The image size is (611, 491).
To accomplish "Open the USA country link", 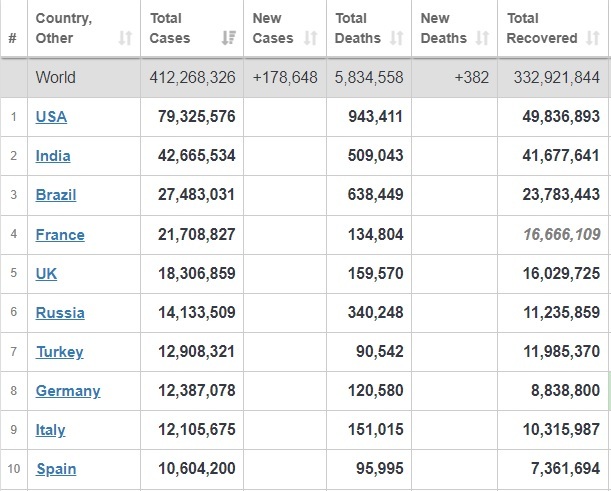I will [x=51, y=117].
